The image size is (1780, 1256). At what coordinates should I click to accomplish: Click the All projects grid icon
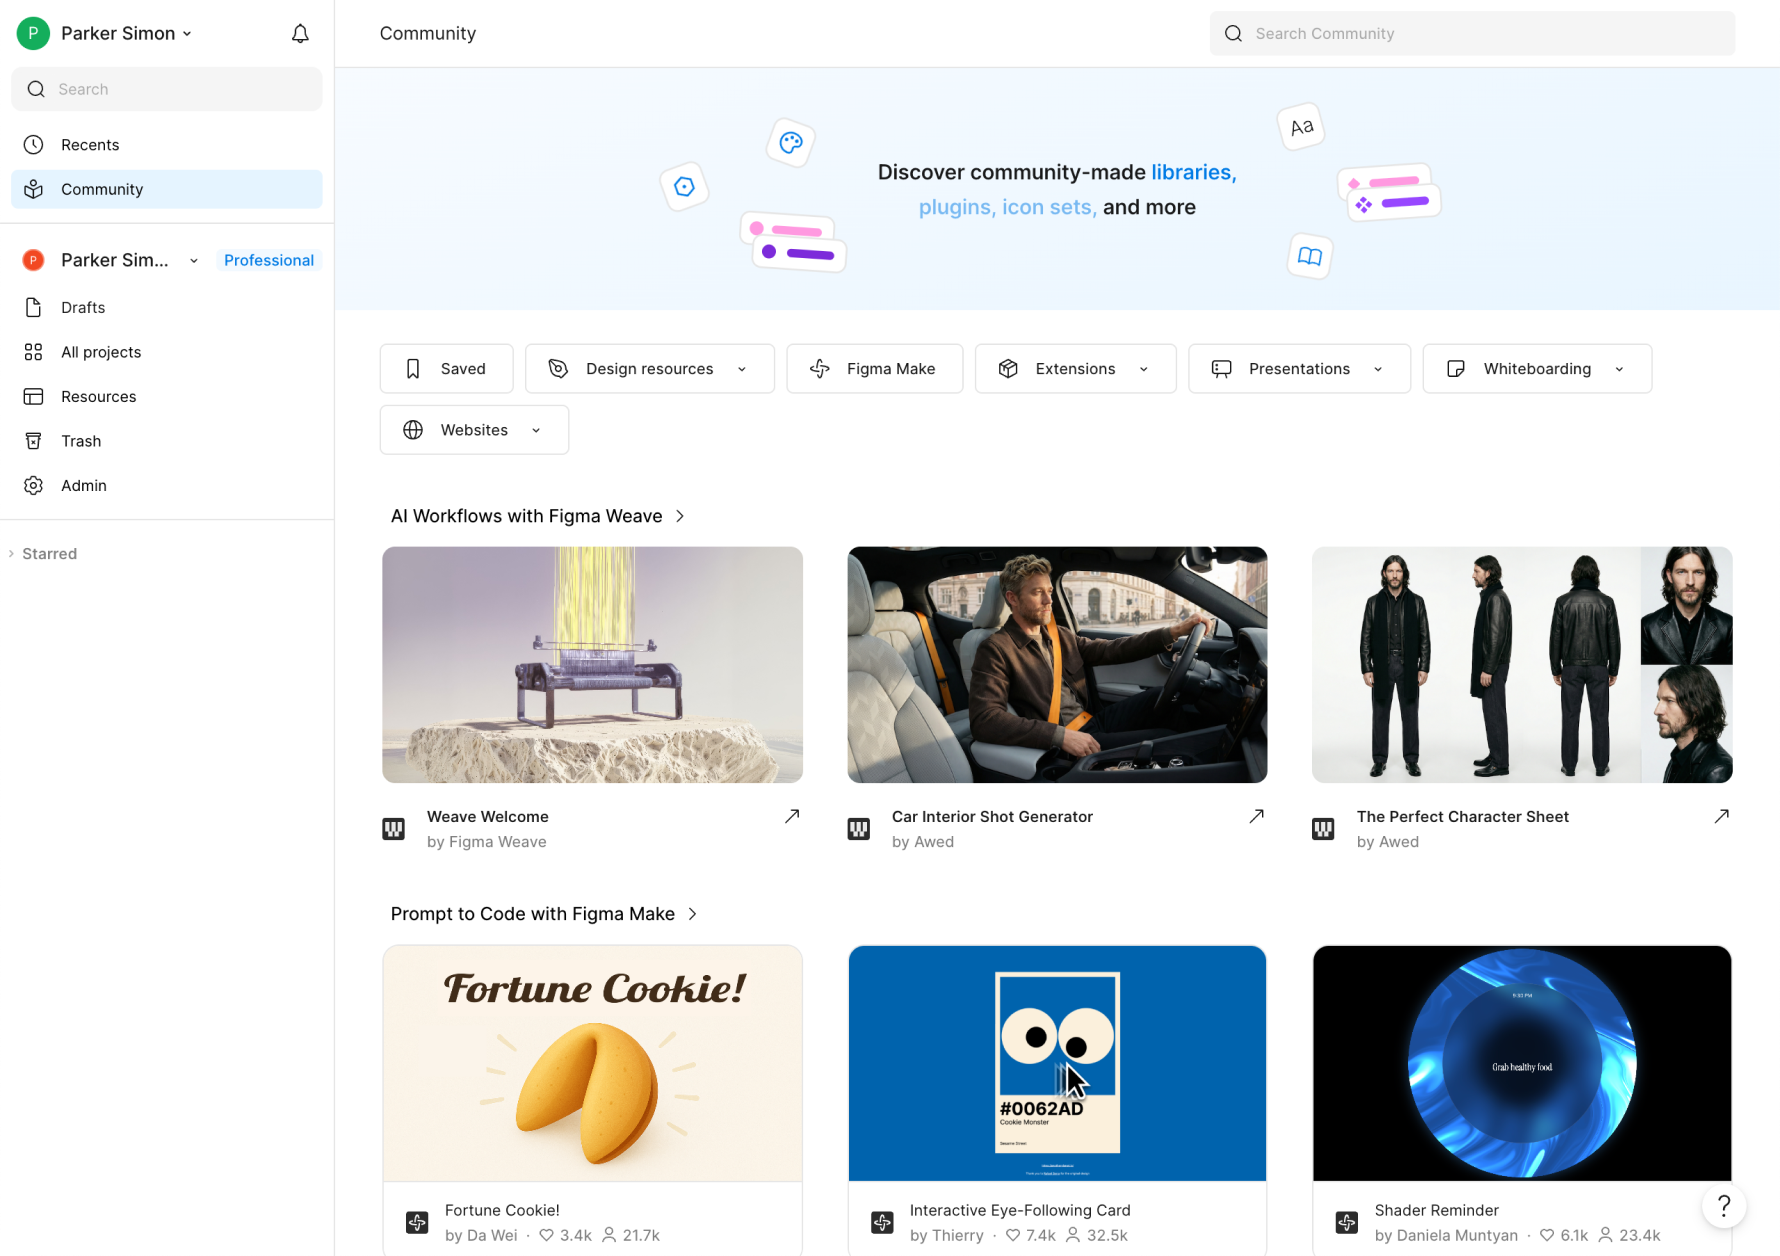[x=34, y=352]
